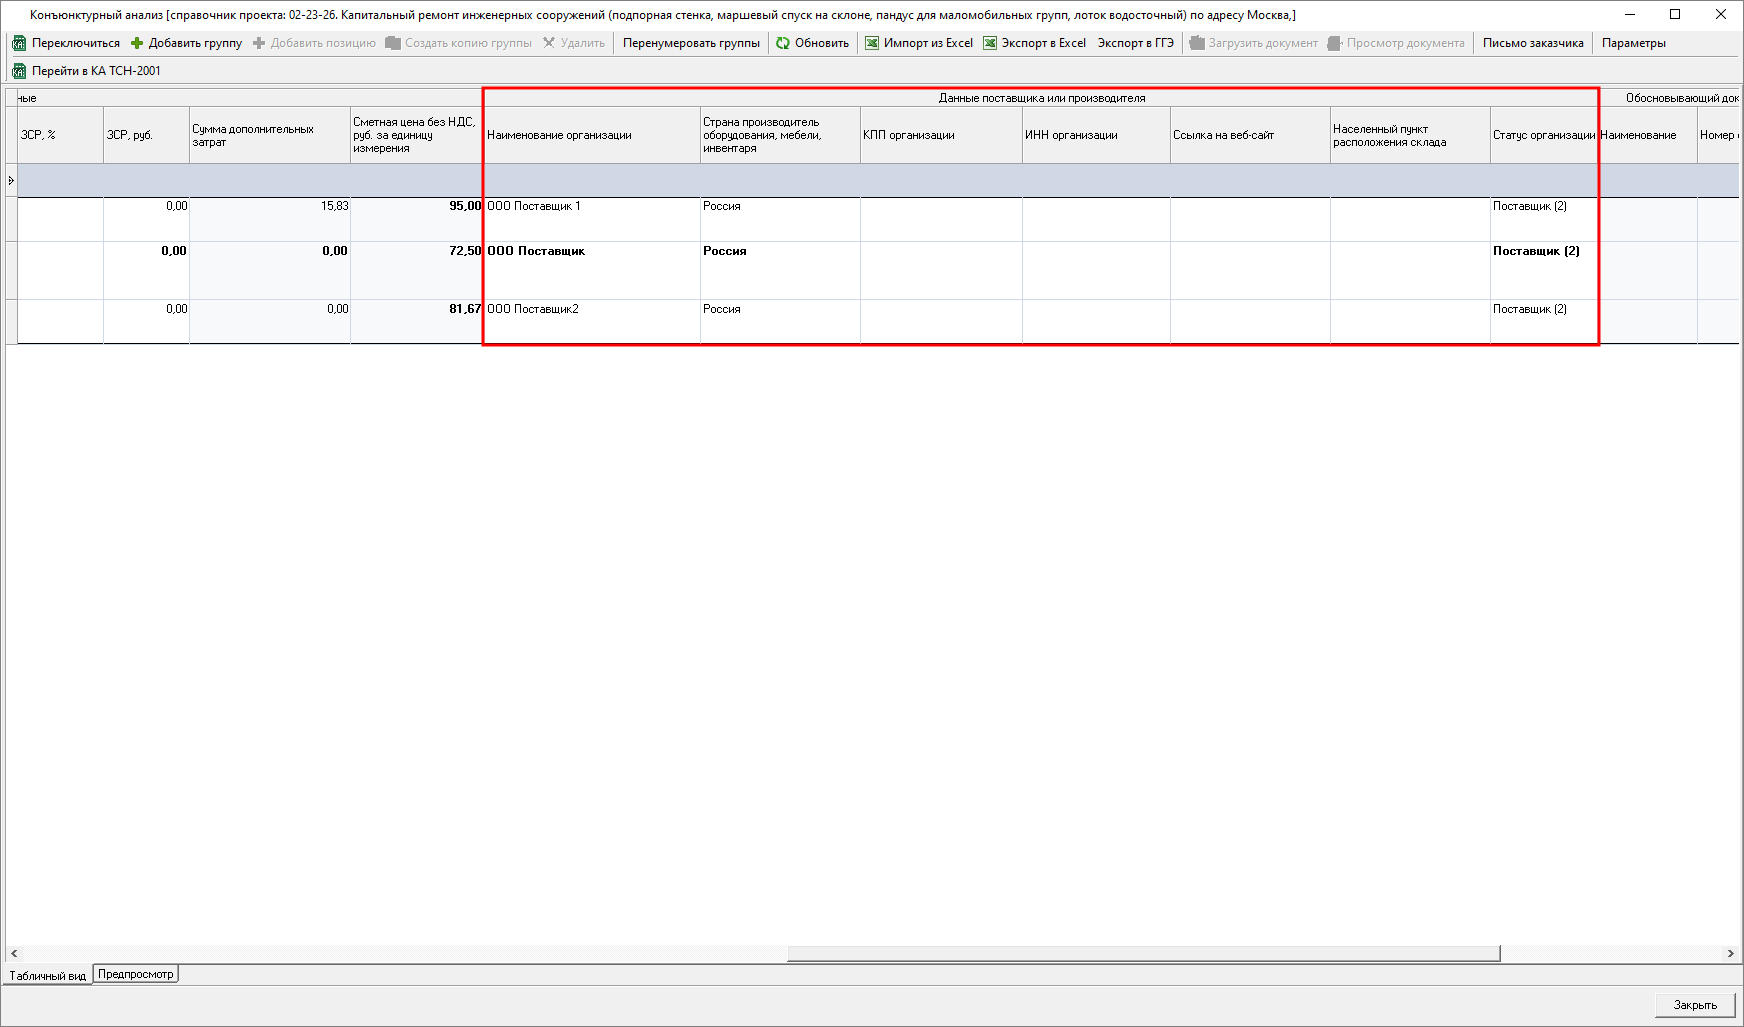Click the Загрузить документ icon

[x=1197, y=43]
